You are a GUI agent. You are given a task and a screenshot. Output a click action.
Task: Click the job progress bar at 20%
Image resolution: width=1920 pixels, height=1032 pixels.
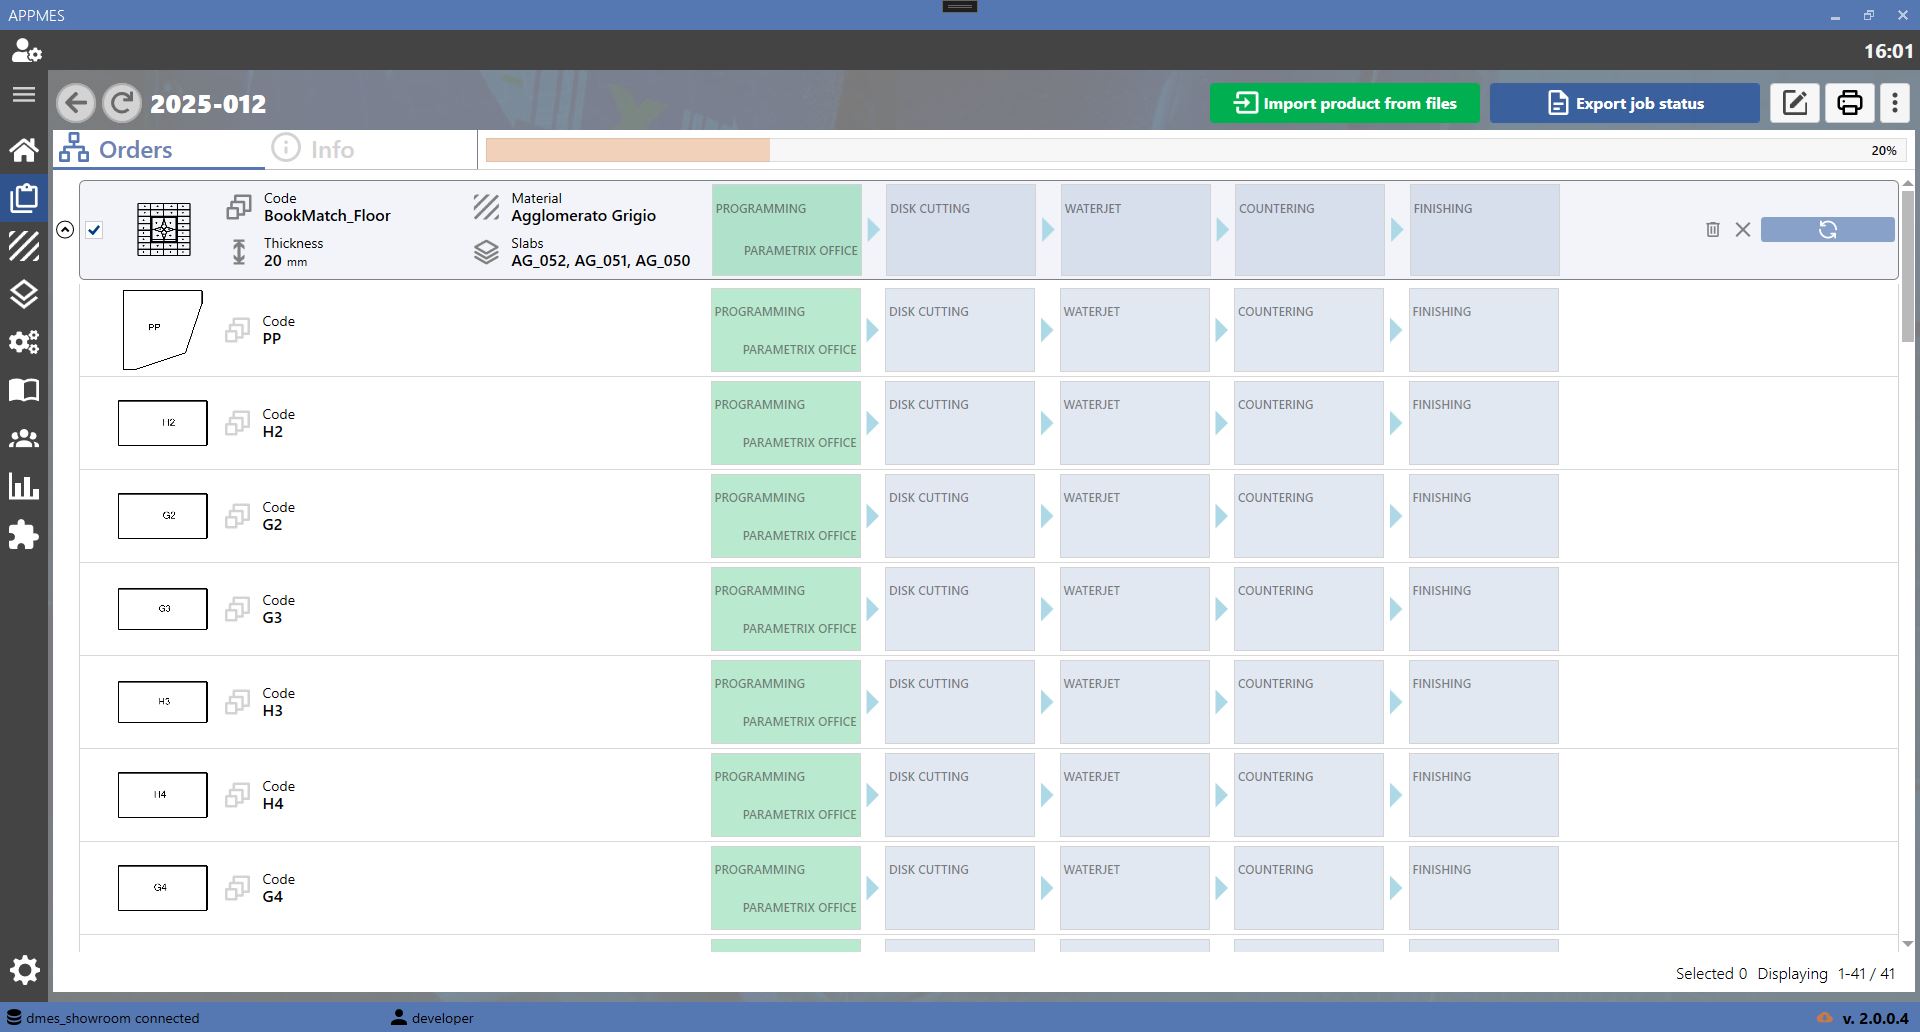tap(1196, 150)
